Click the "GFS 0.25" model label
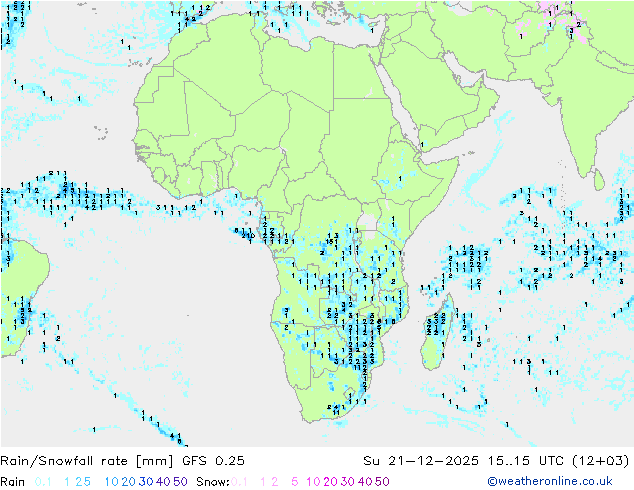The image size is (634, 490). point(213,461)
